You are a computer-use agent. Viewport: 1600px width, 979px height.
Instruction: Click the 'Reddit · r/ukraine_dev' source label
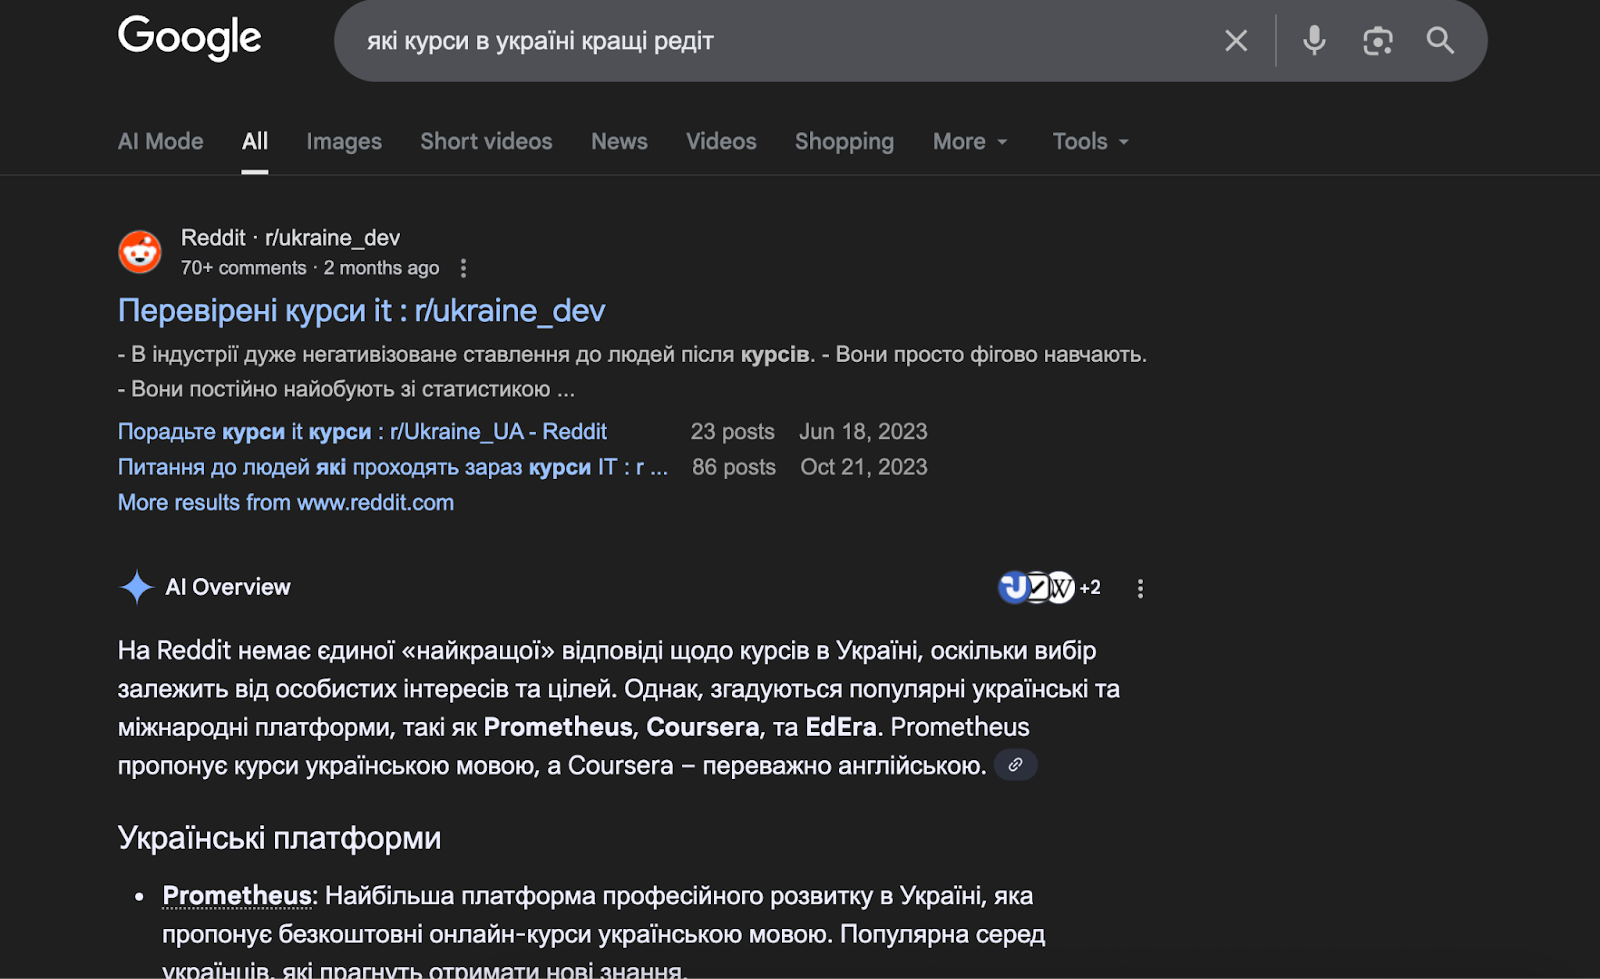pos(290,237)
